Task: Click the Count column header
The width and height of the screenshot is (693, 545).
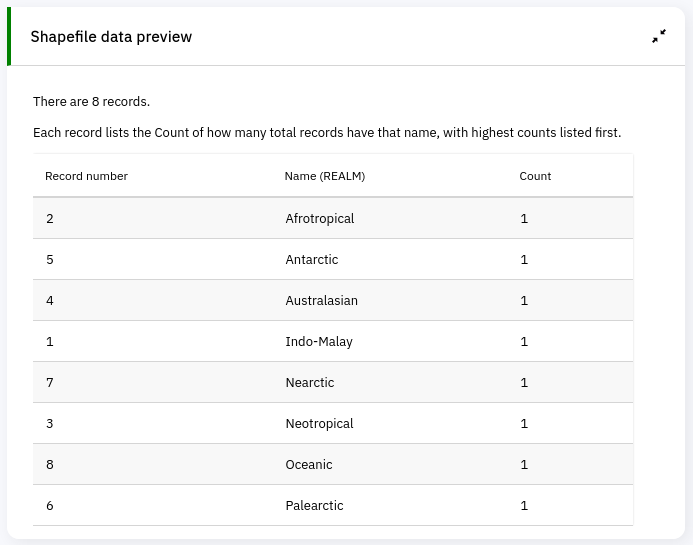Action: point(535,176)
